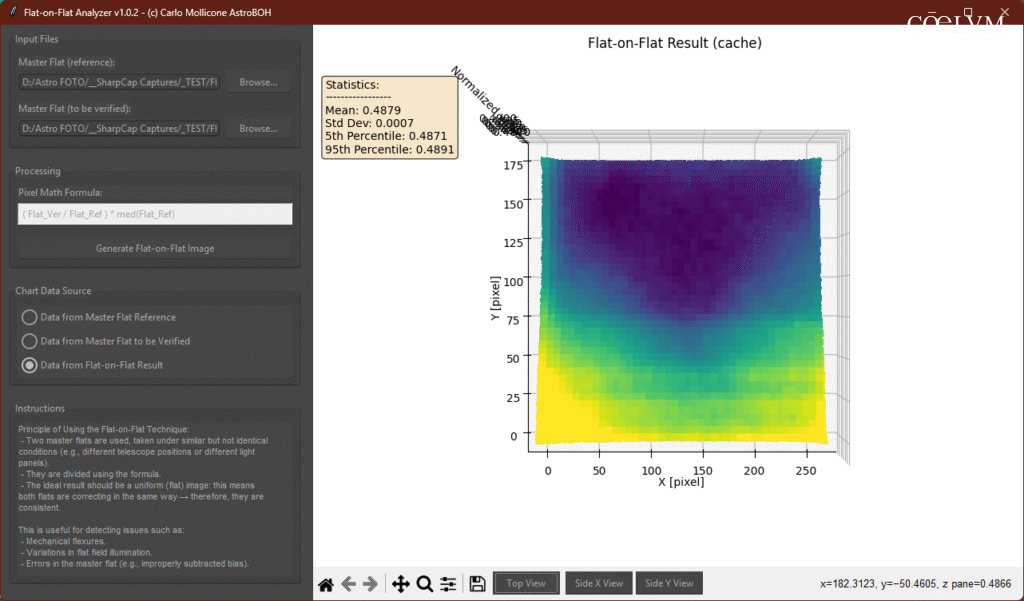Screen dimensions: 1024x601
Task: Select Data from Flat-on-Flat Result option
Action: [x=30, y=365]
